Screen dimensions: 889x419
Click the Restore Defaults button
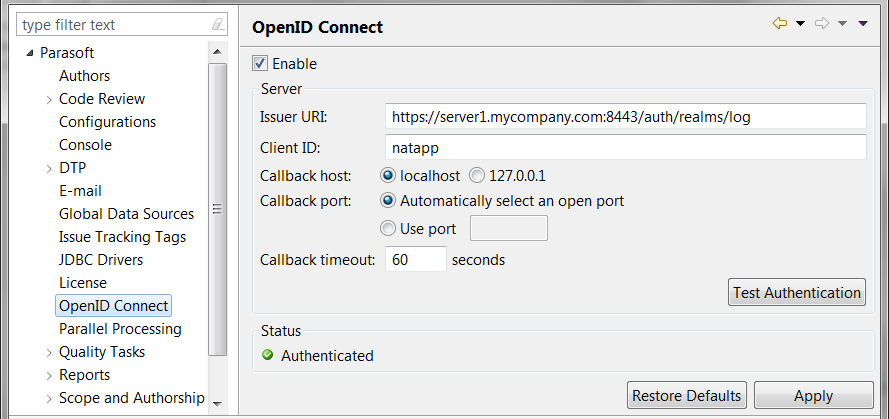[x=687, y=395]
